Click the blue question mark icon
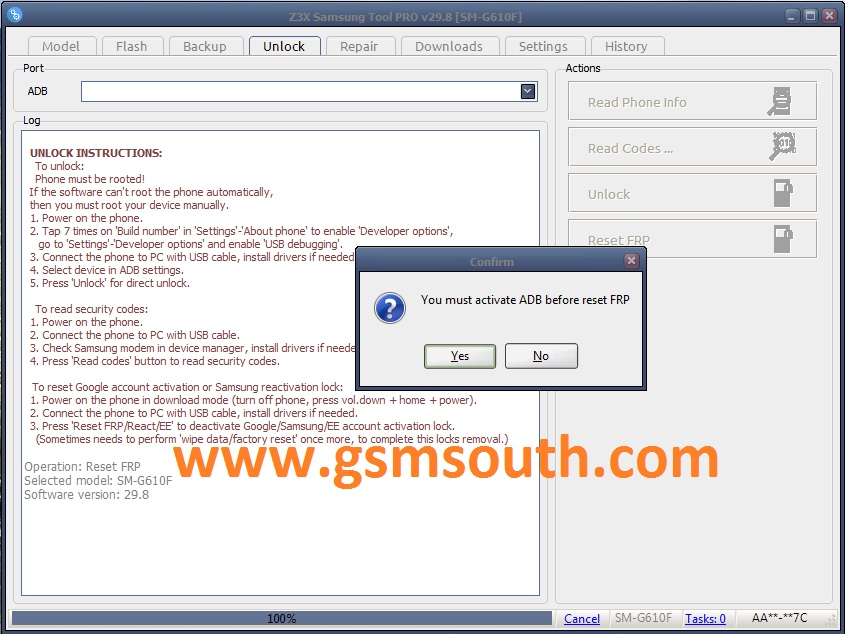845x634 pixels. pos(390,308)
